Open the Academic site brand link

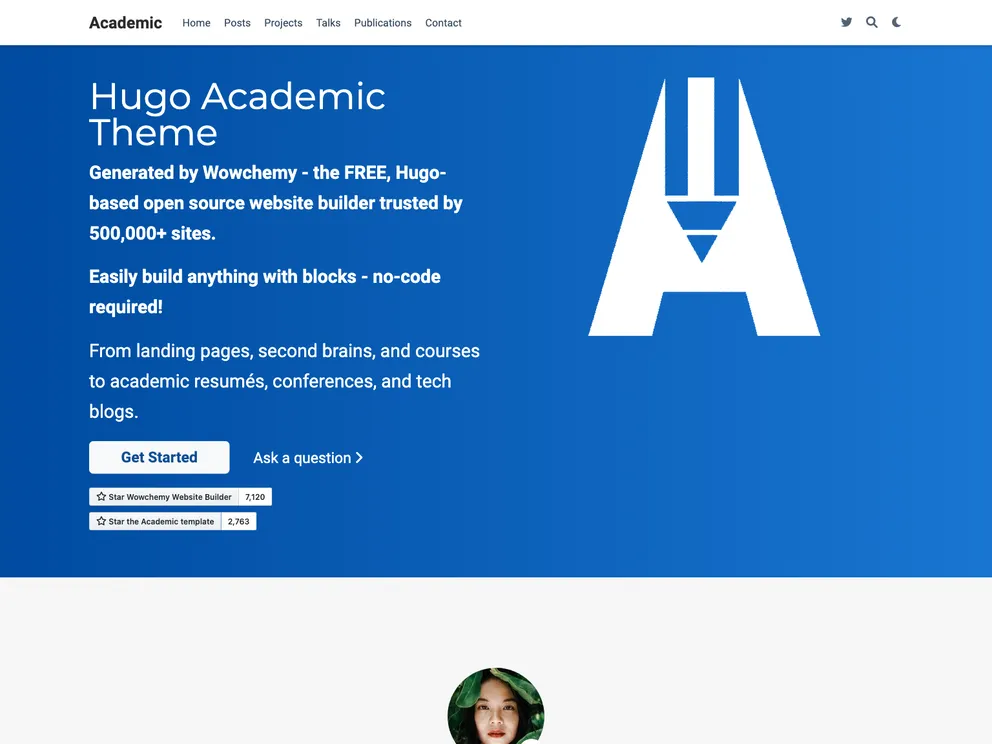(125, 23)
